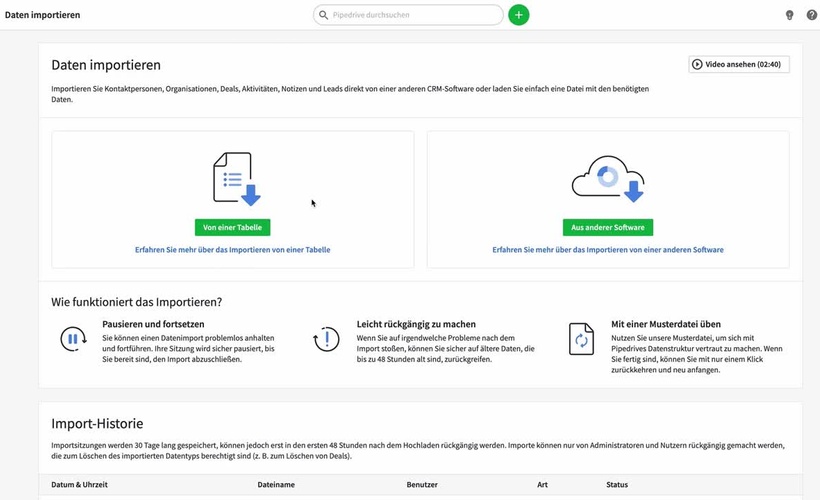Click the undo warning clock icon
Viewport: 820px width, 500px height.
pos(327,339)
